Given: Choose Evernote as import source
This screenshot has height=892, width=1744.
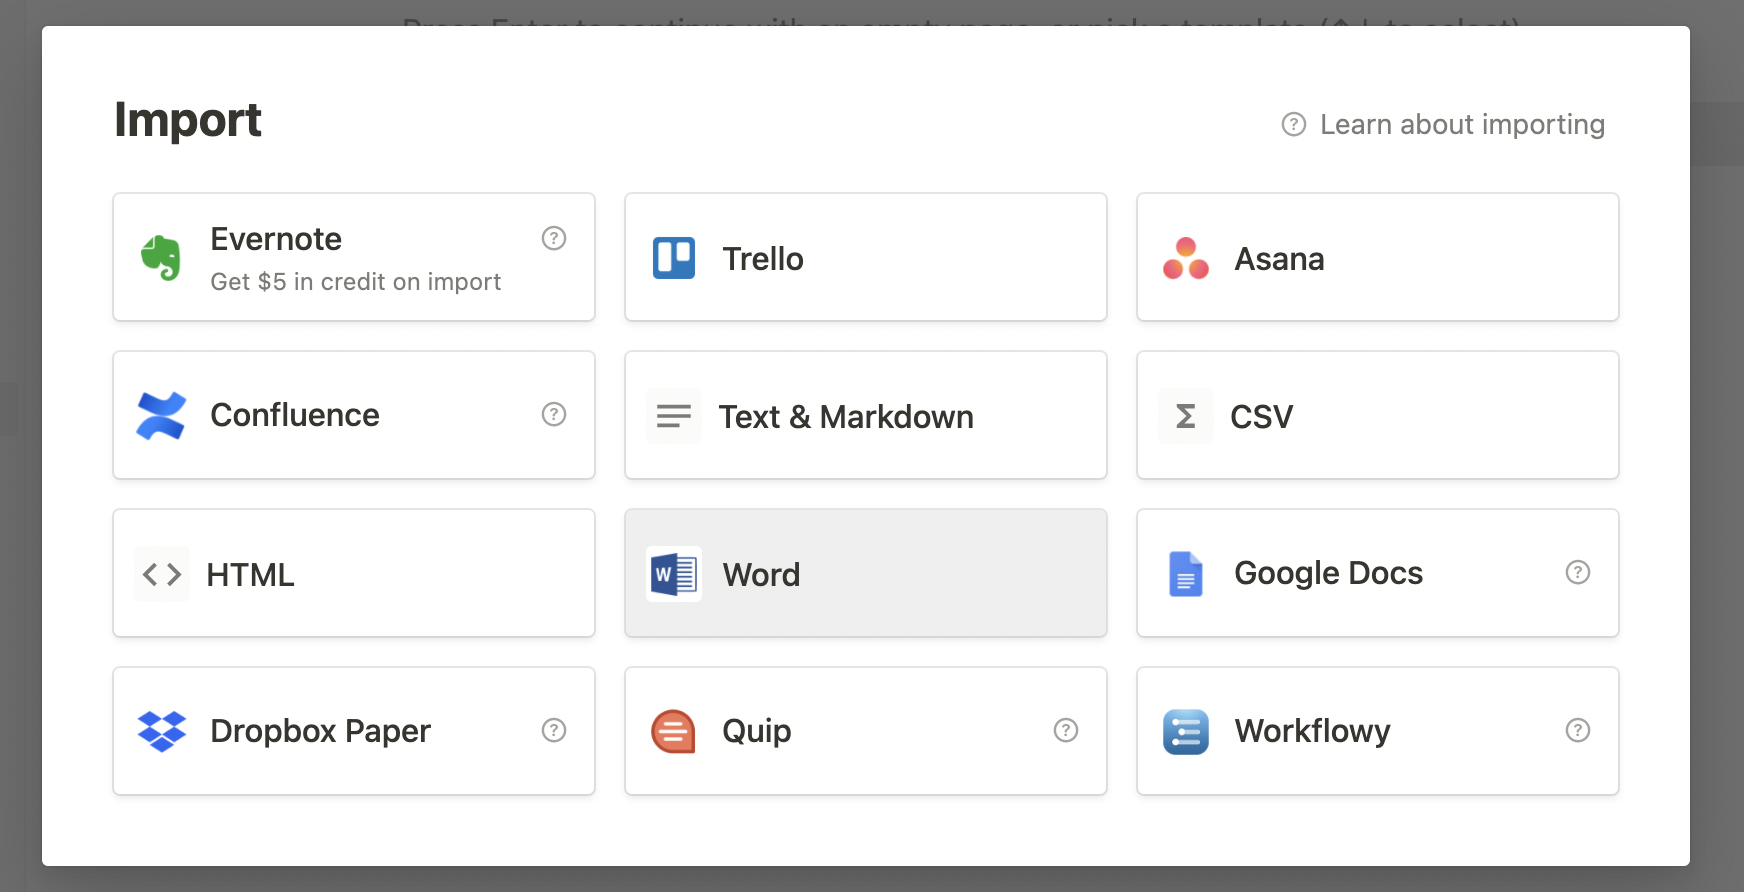Looking at the screenshot, I should (x=354, y=257).
